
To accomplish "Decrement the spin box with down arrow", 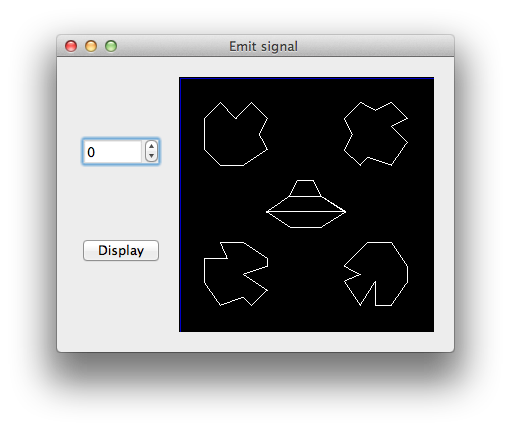I will (151, 156).
